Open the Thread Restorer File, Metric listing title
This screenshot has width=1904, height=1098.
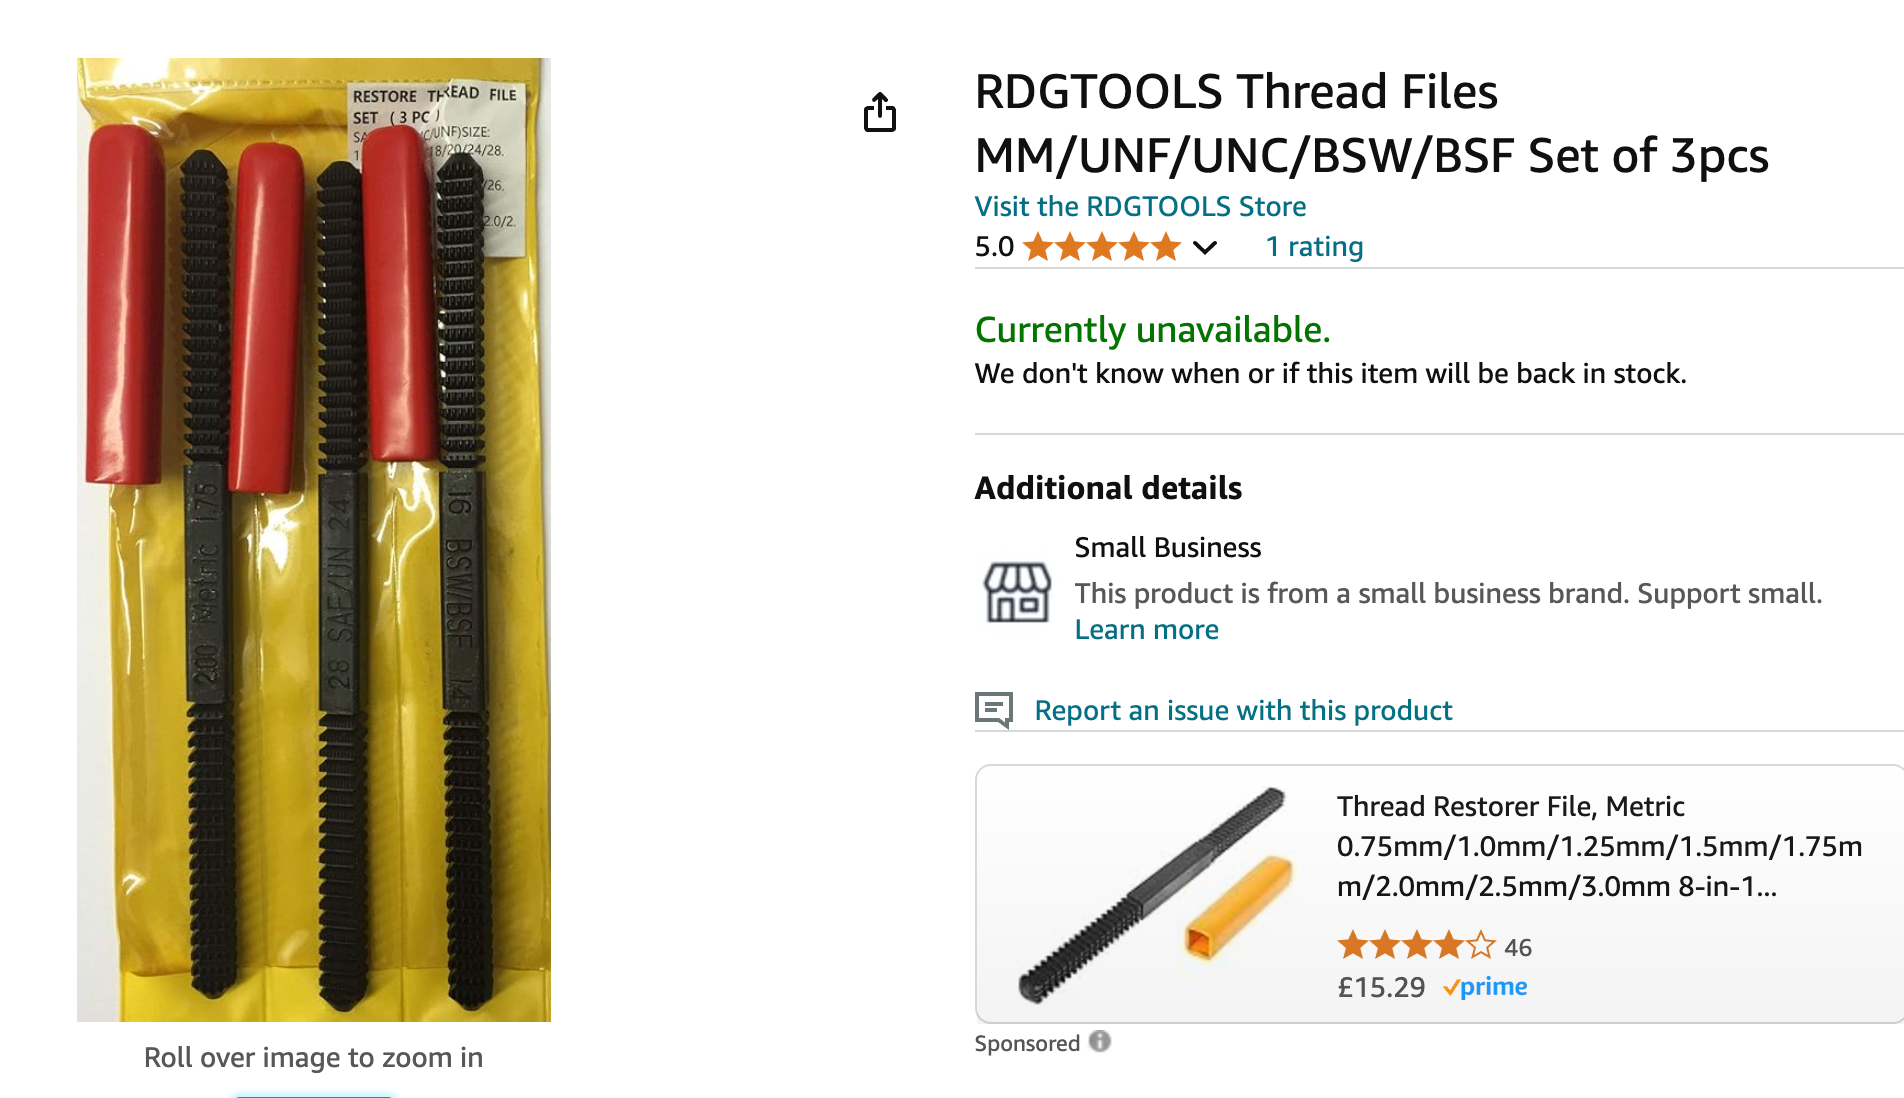1599,846
